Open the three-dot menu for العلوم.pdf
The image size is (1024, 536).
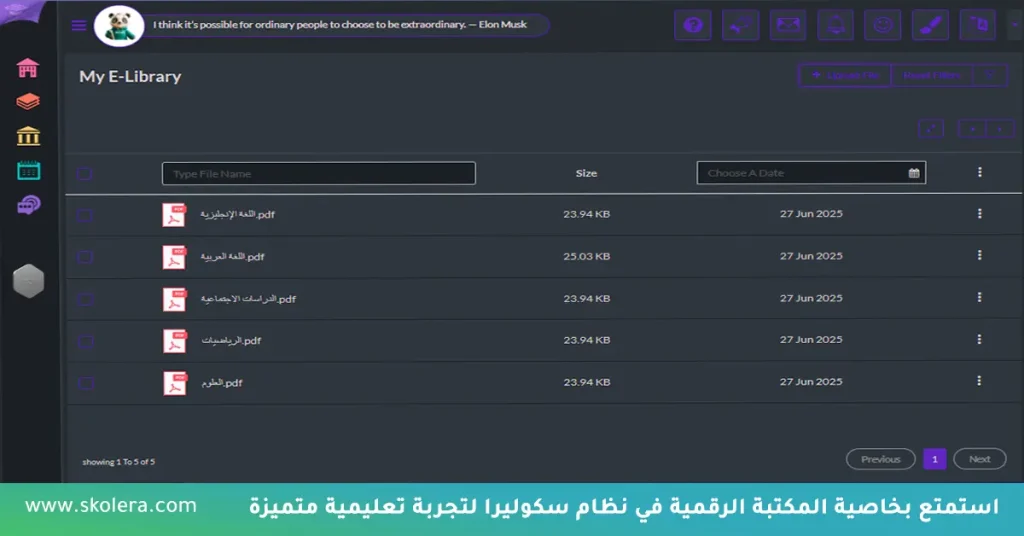(980, 381)
